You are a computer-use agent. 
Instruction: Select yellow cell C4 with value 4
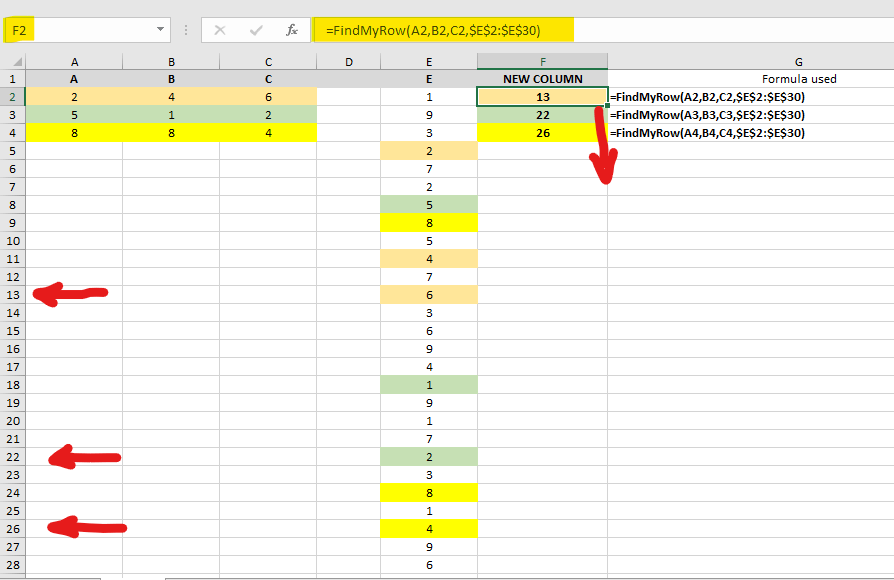click(x=268, y=133)
